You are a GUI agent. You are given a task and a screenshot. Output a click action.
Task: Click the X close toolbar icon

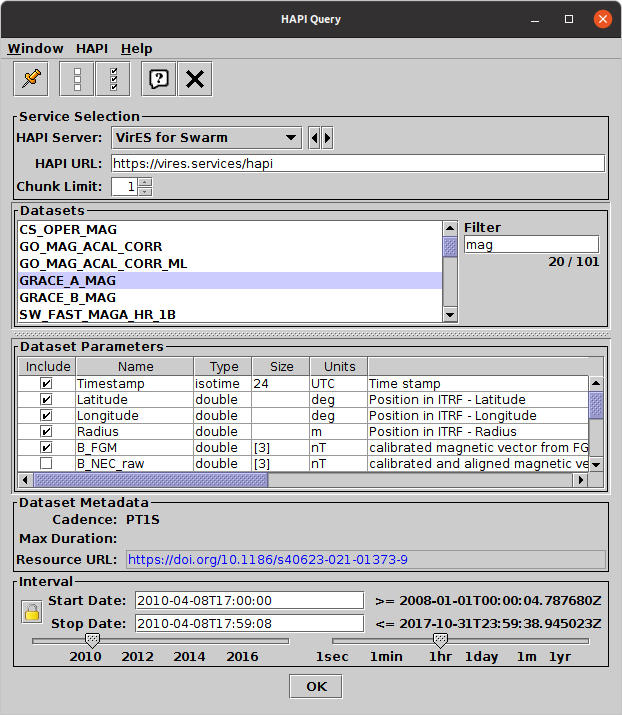coord(195,79)
